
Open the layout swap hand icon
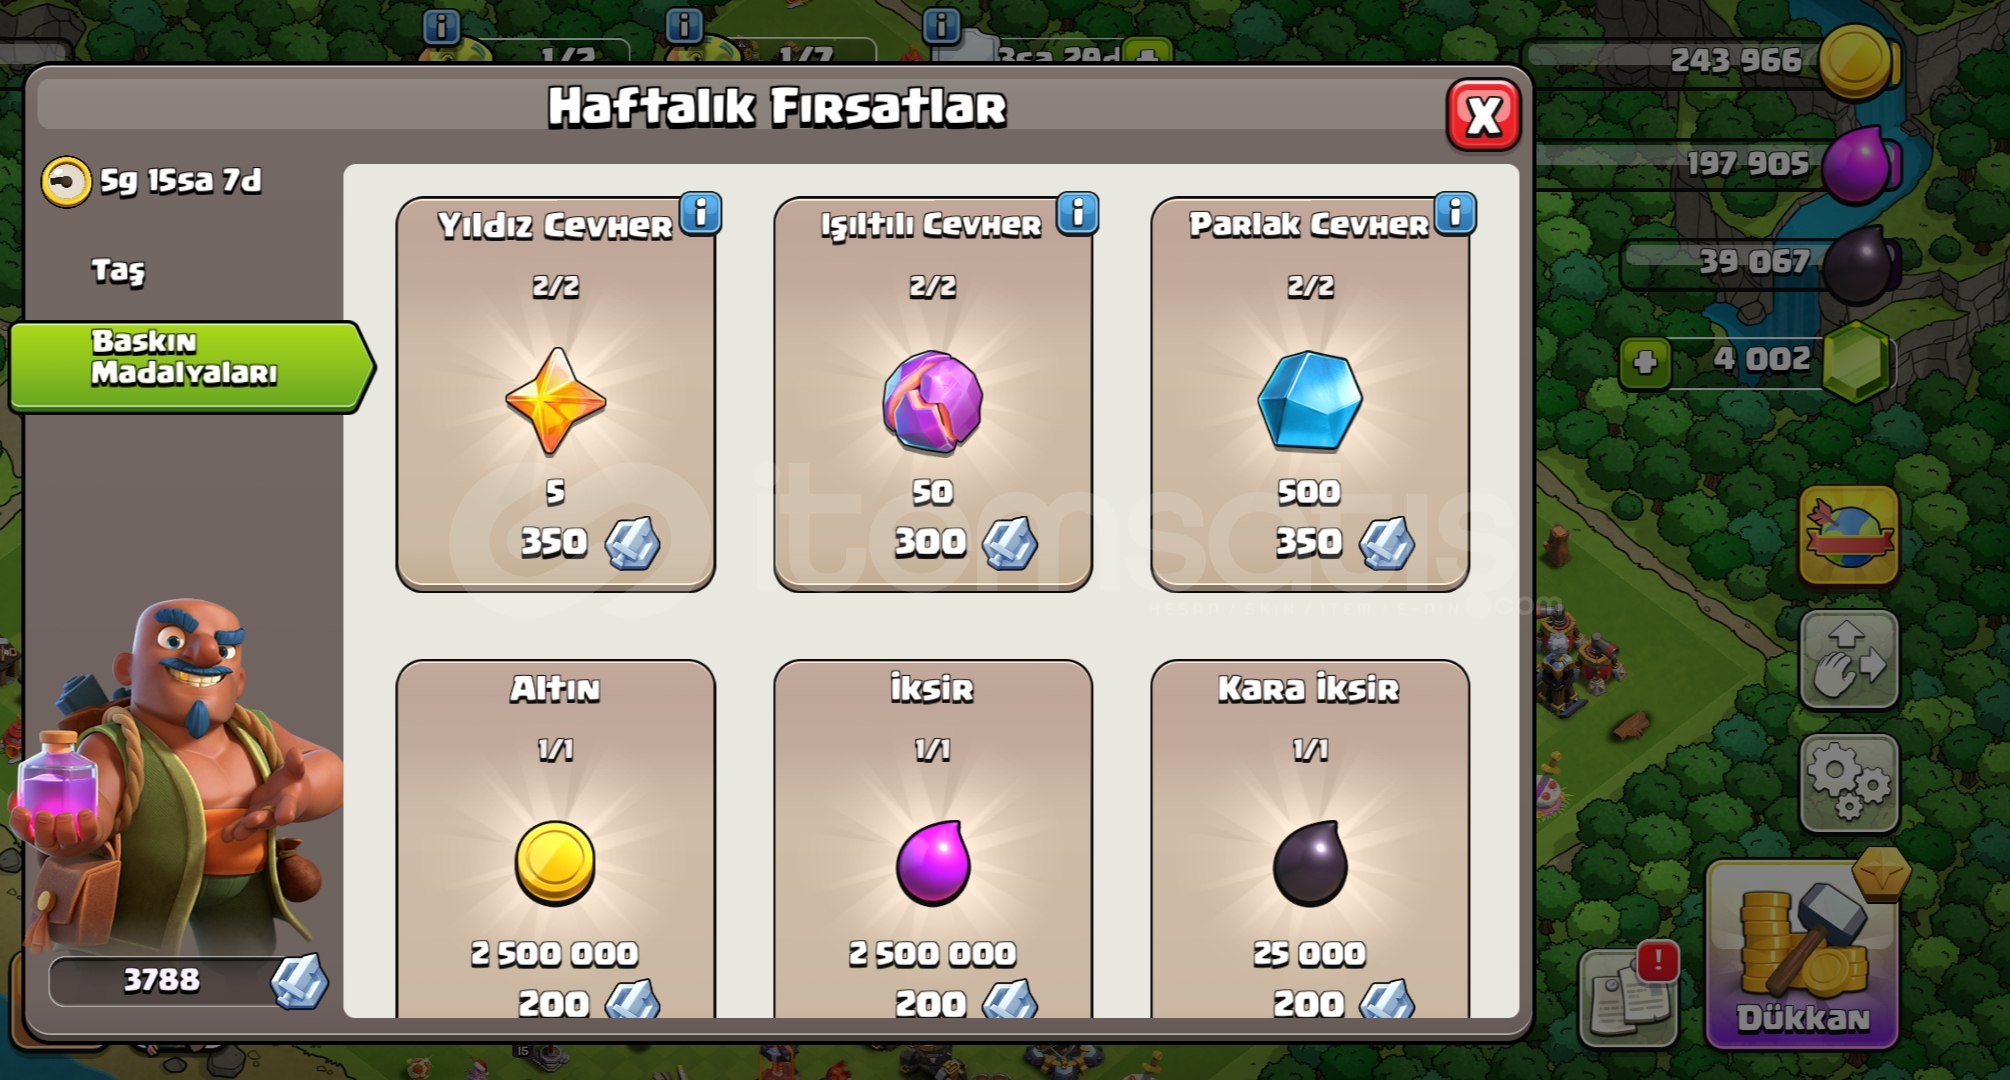click(x=1849, y=660)
